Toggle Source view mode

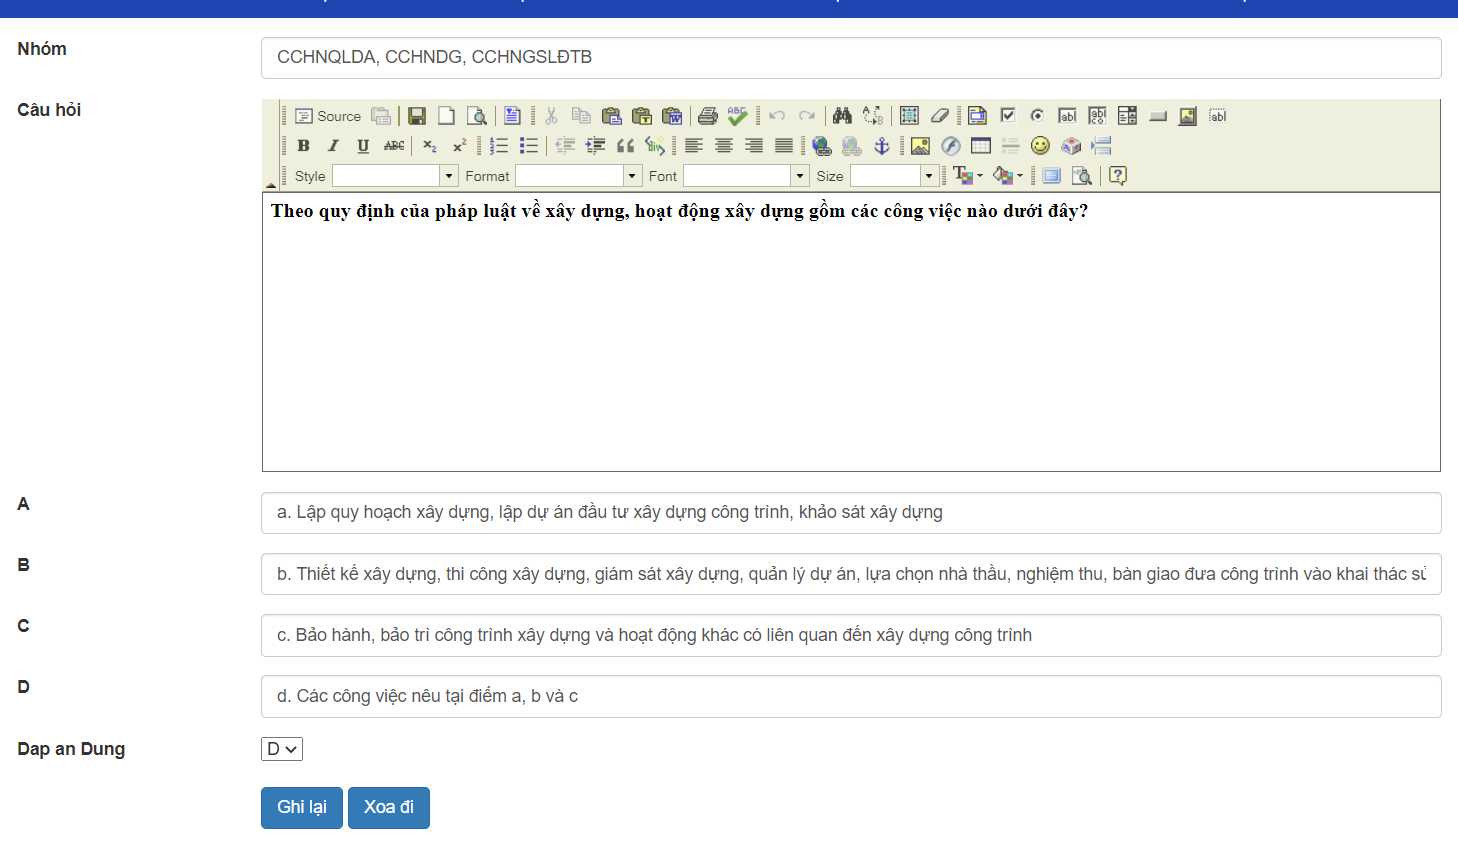[x=328, y=116]
